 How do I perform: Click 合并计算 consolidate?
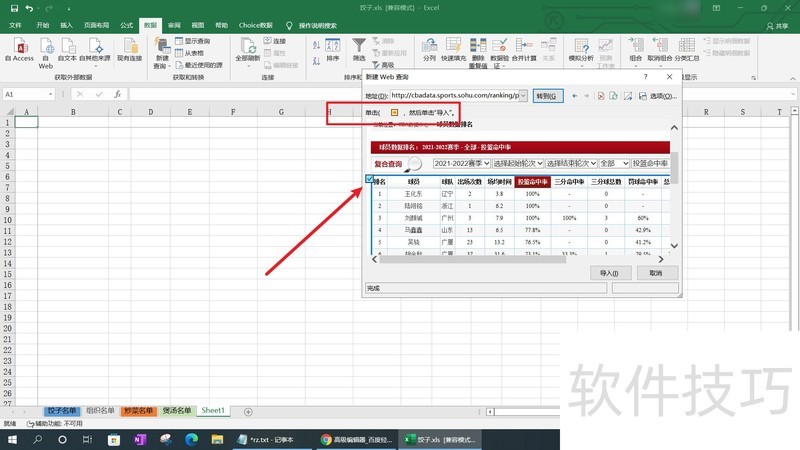point(524,50)
